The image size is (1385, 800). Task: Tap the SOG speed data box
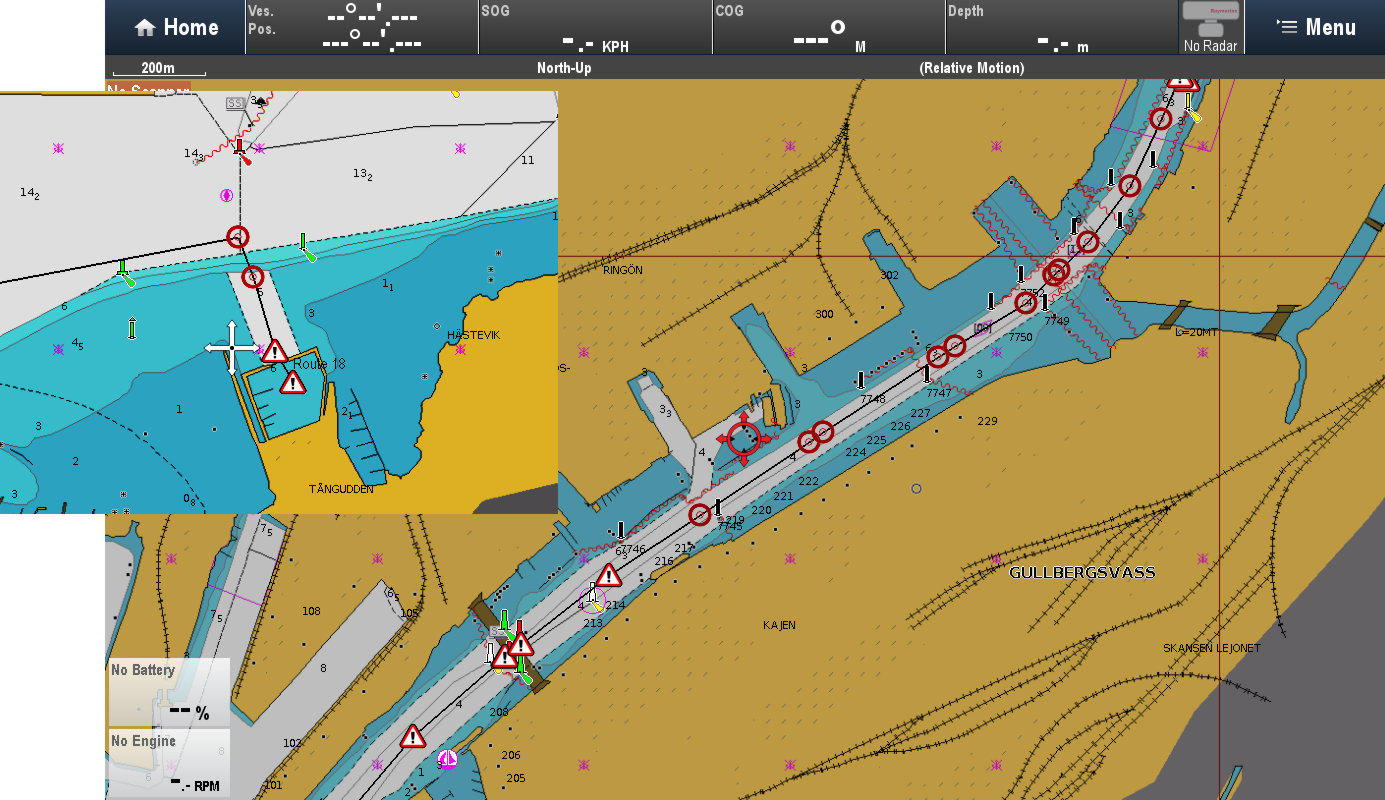point(595,27)
